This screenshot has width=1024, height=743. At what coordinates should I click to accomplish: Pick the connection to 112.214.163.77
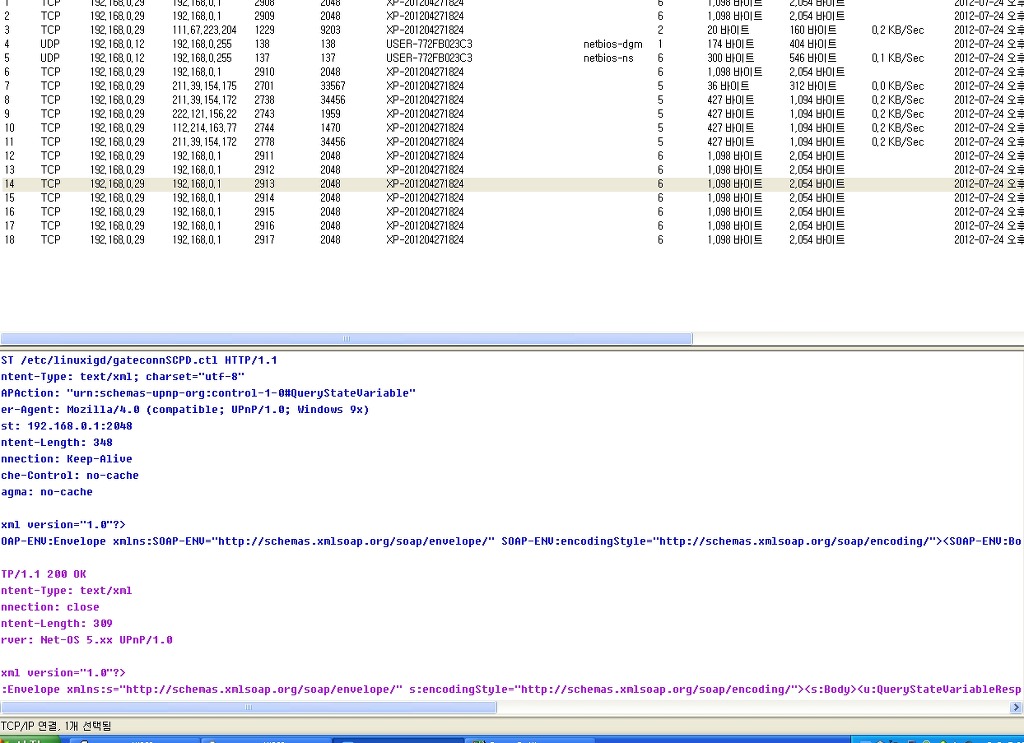pos(204,128)
